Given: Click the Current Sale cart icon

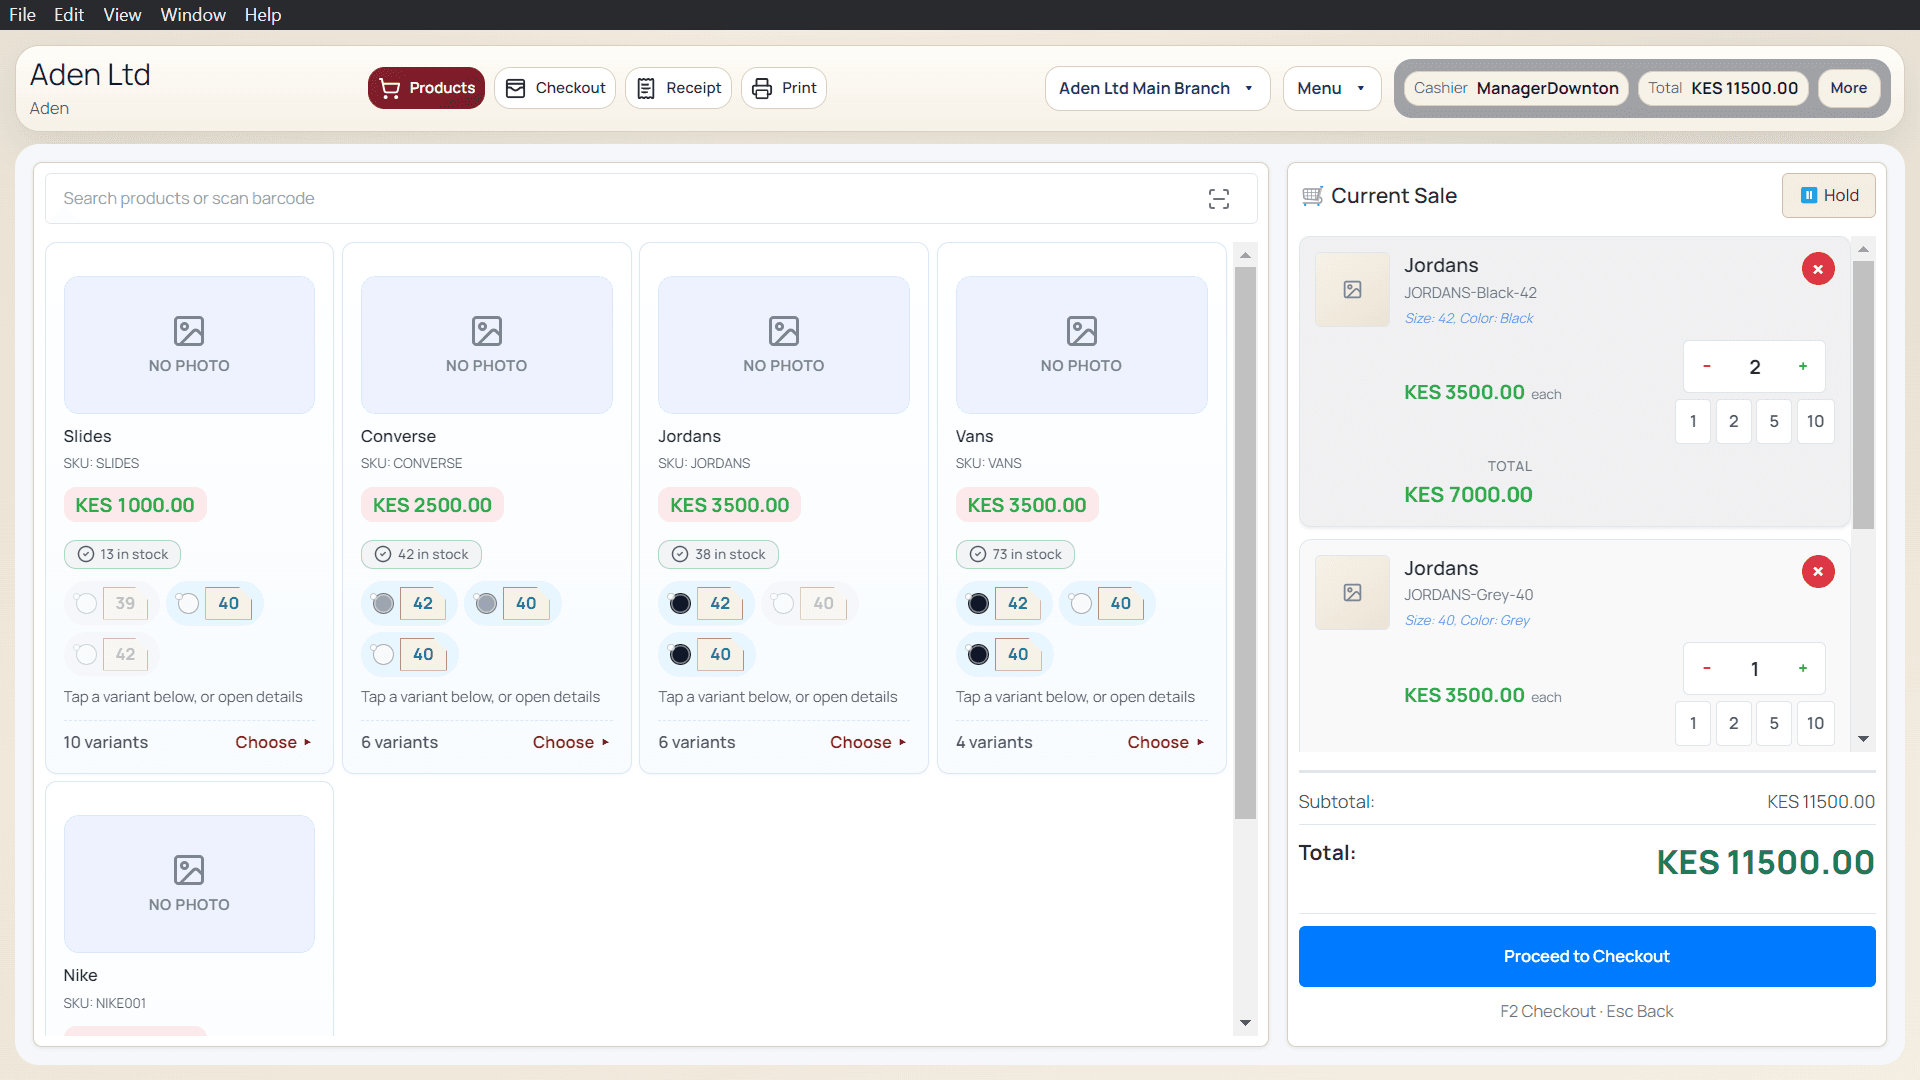Looking at the screenshot, I should point(1312,196).
